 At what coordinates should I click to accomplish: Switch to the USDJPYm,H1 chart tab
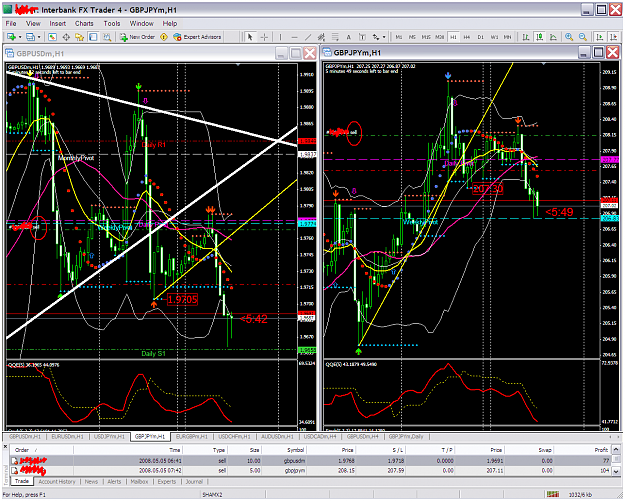click(109, 436)
